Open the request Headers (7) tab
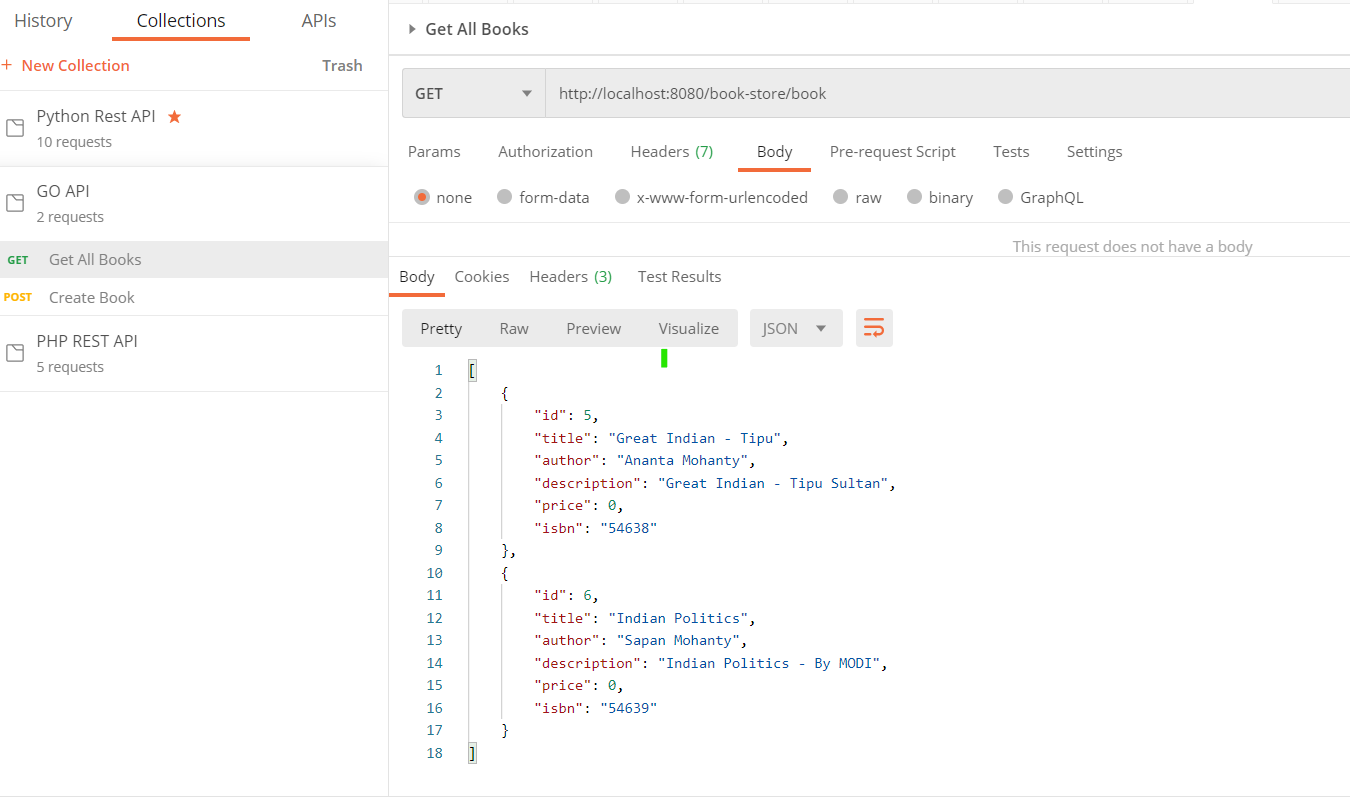 (x=671, y=151)
